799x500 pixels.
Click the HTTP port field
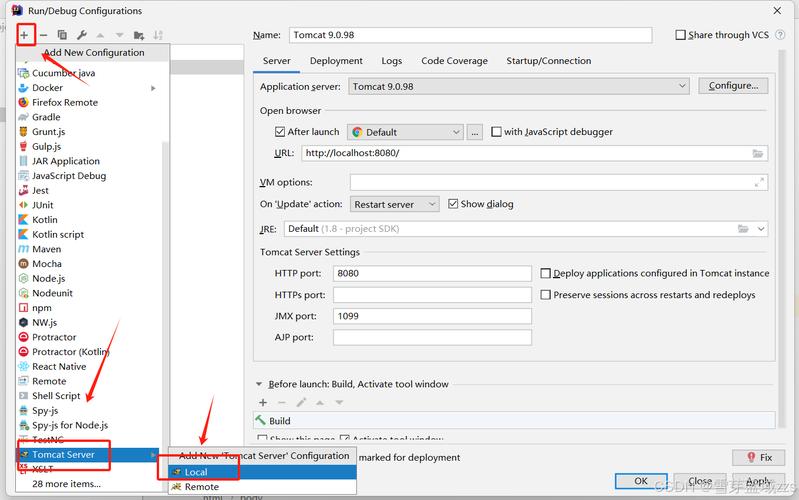pos(432,274)
